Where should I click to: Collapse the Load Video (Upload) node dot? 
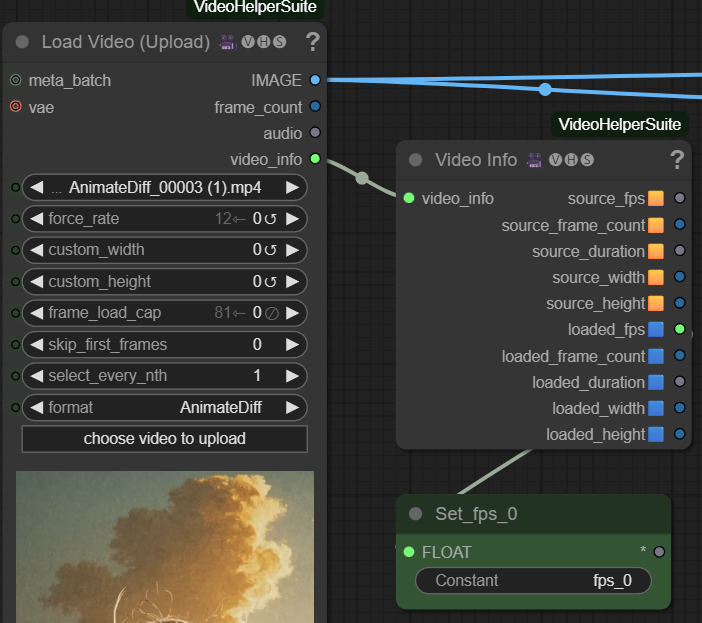click(22, 42)
